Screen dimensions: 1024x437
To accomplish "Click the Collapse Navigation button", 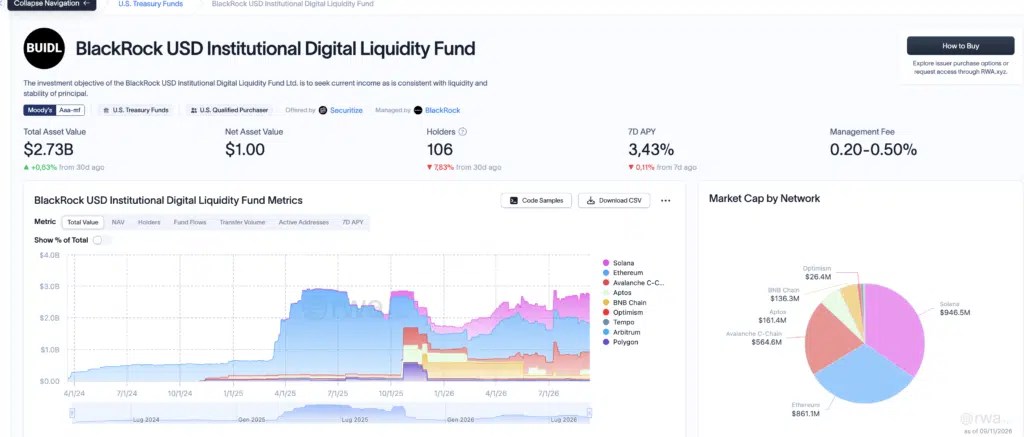I will tap(52, 4).
